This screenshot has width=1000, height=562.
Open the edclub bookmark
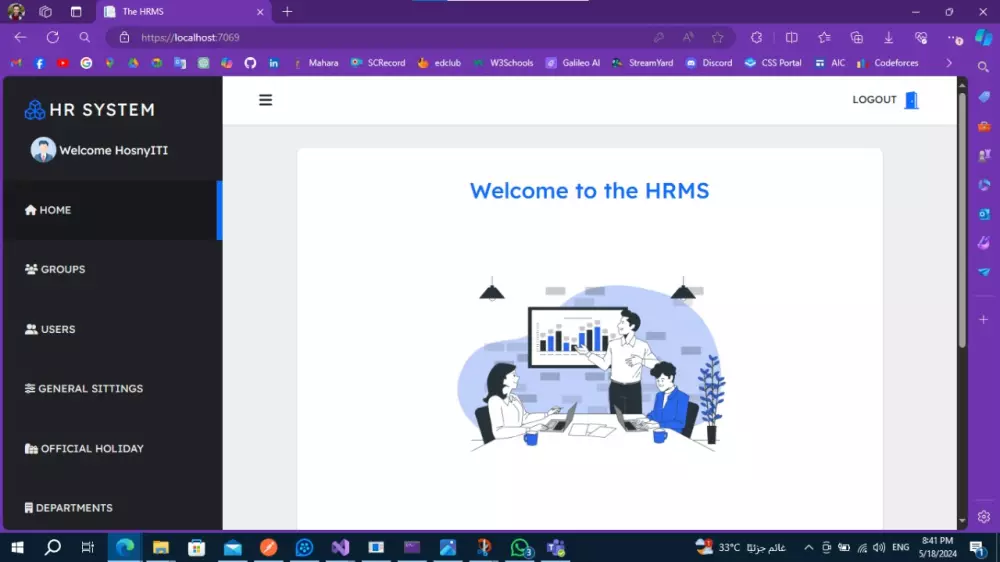(x=439, y=63)
